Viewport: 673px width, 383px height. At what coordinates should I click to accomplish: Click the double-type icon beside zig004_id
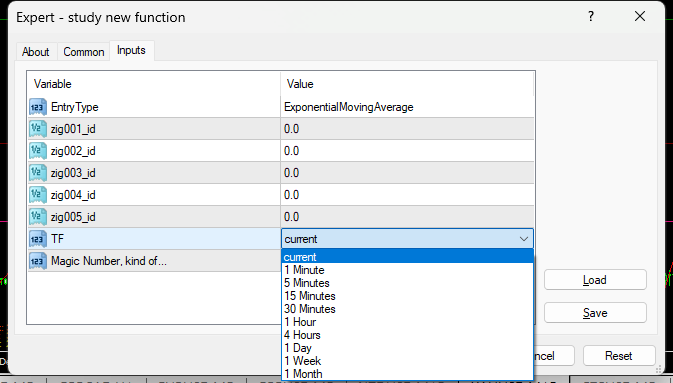pos(38,195)
